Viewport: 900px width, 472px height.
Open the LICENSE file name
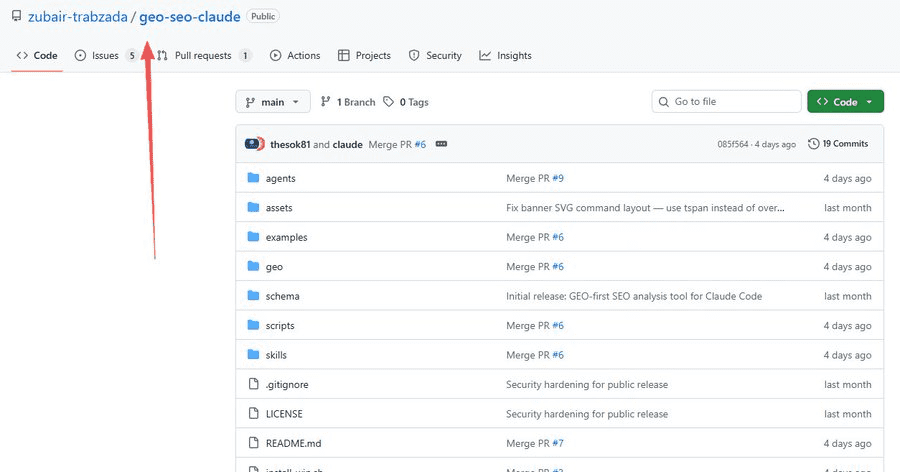[284, 413]
